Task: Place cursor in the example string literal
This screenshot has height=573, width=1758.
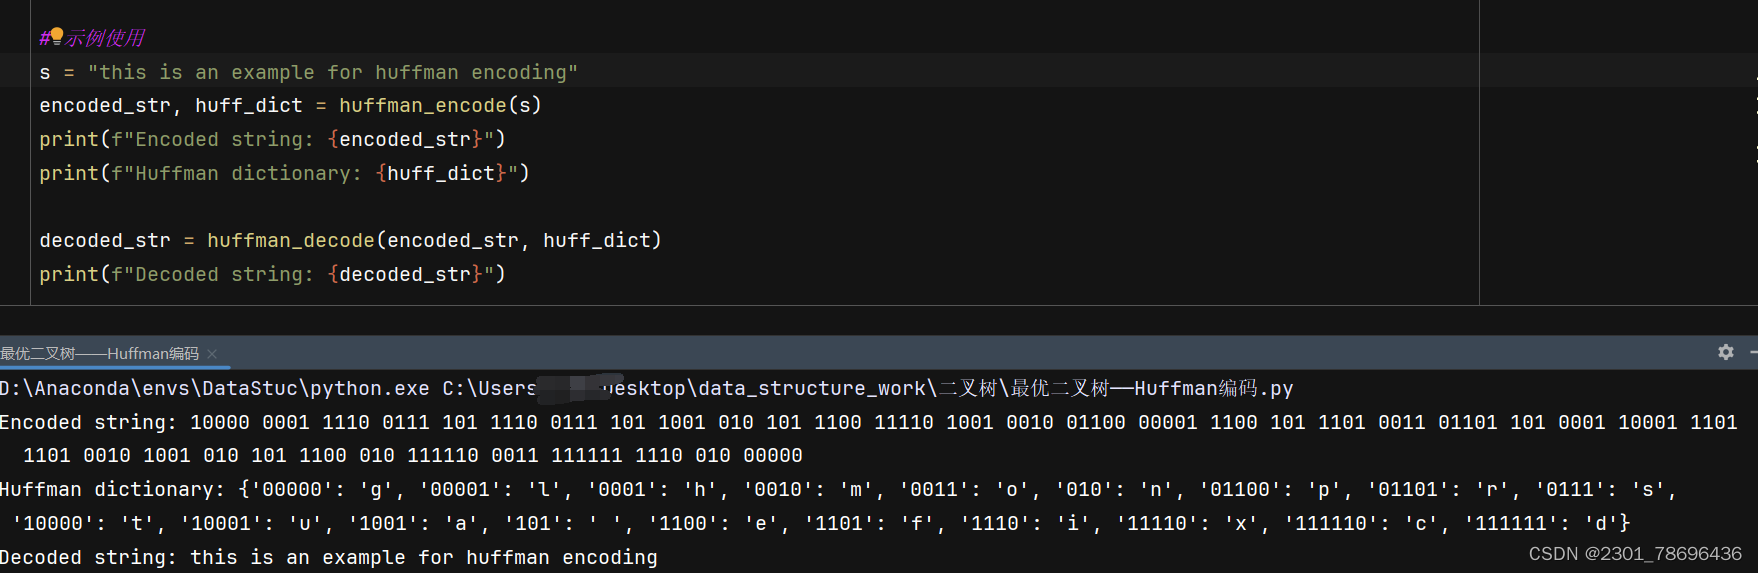Action: (x=333, y=72)
